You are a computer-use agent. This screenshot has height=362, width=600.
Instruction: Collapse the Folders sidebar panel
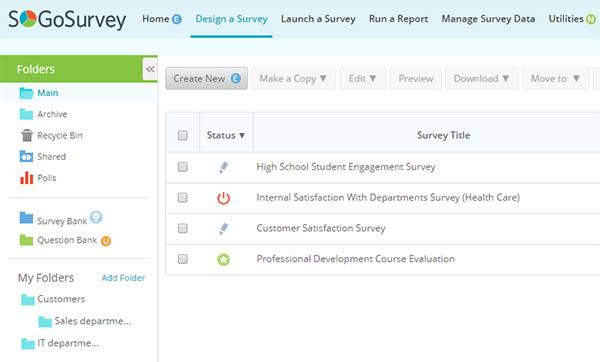point(150,69)
